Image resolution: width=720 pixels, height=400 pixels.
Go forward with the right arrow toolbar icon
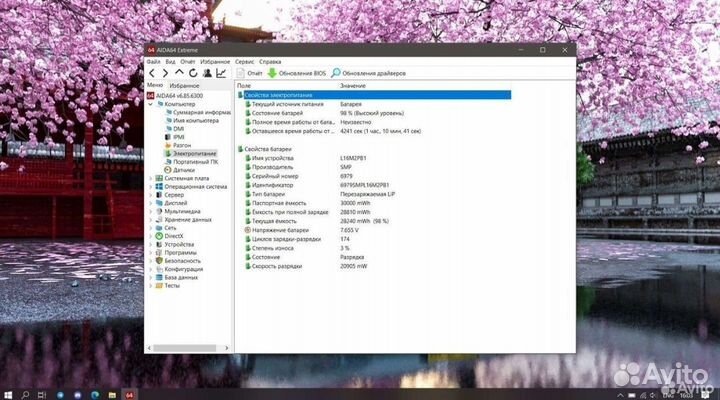coord(165,73)
